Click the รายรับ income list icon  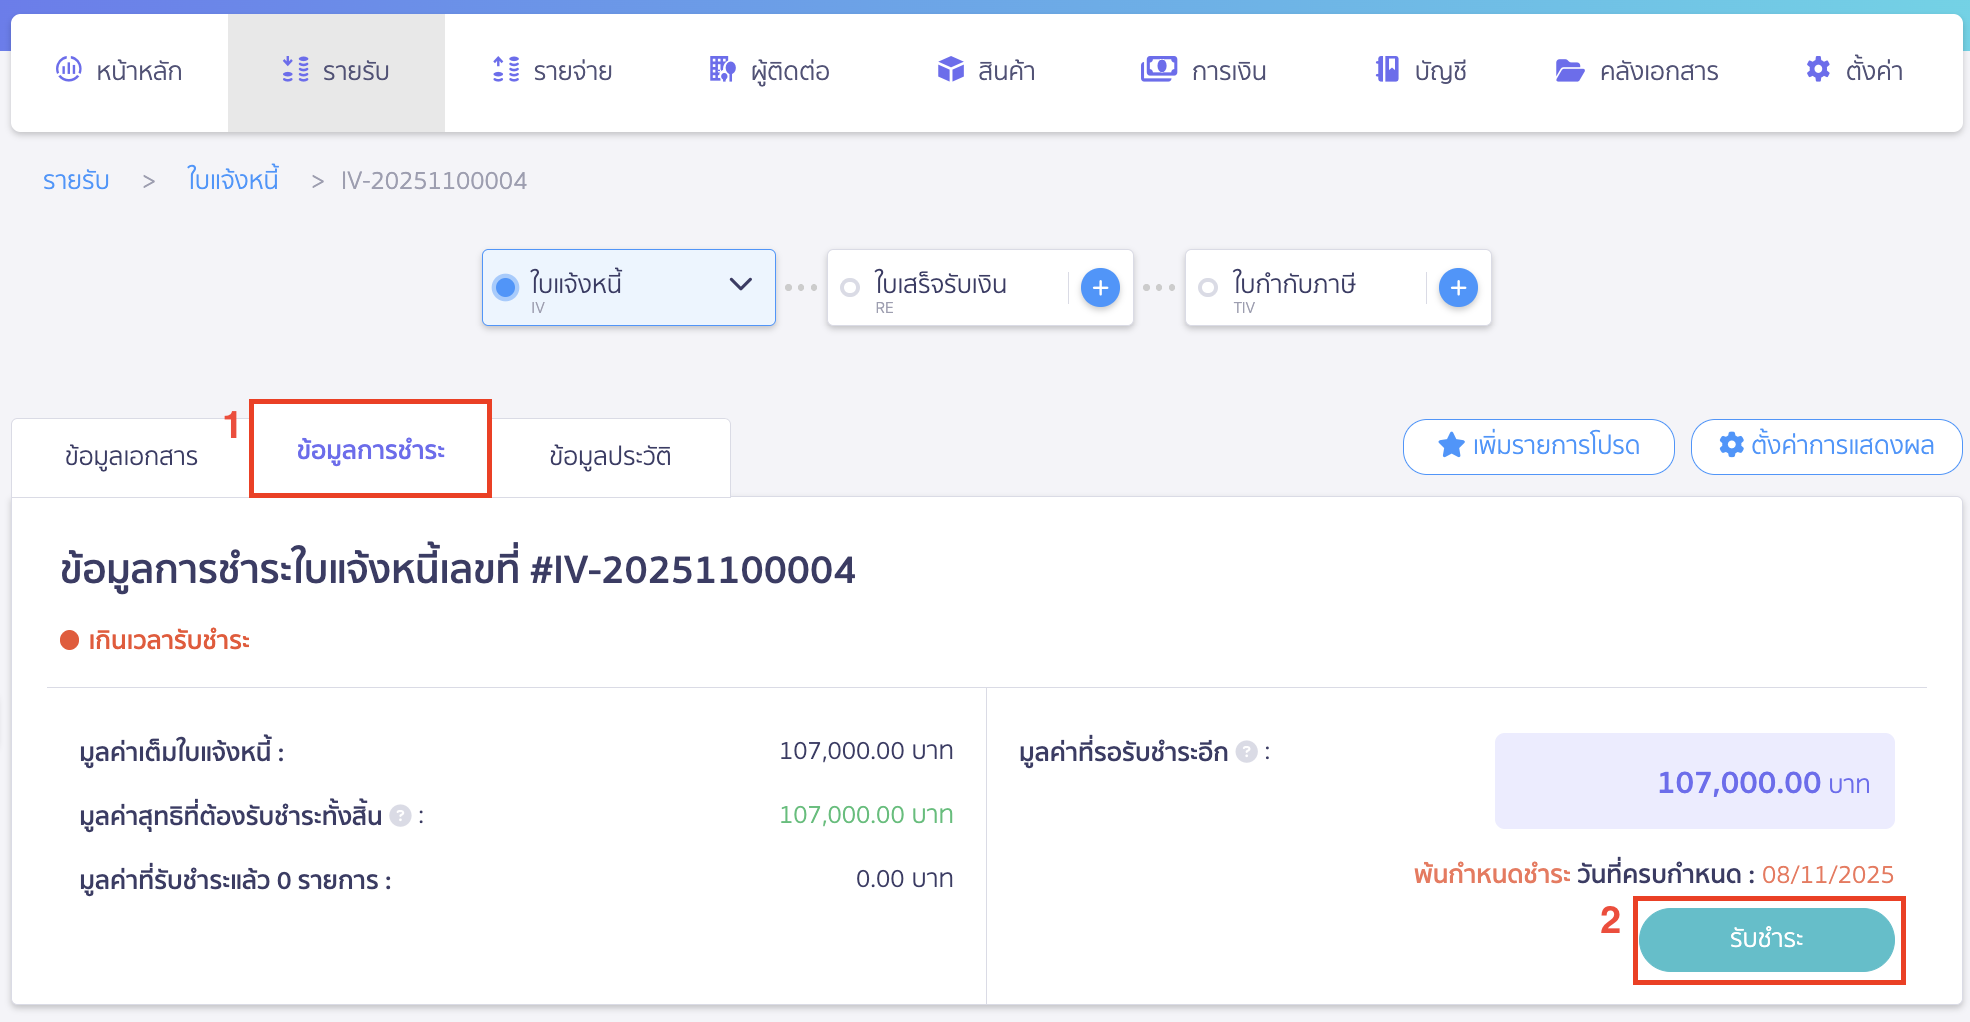(295, 69)
